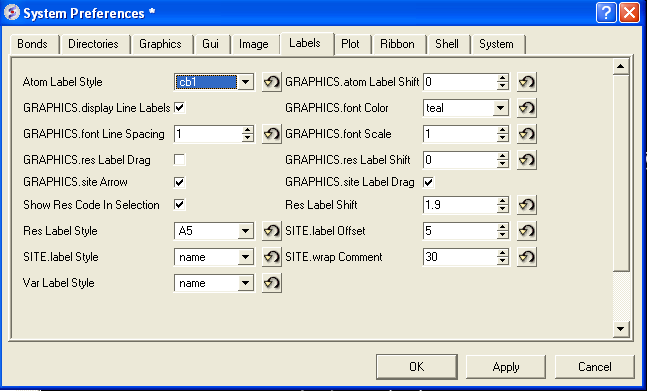Reset Atom Label Style to default
Viewport: 647px width, 392px height.
[x=272, y=82]
